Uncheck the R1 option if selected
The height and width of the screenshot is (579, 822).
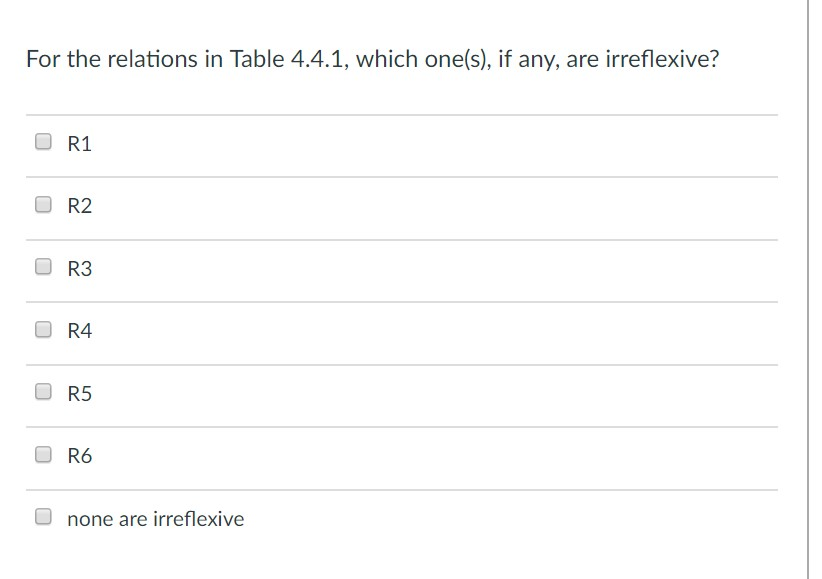tap(42, 141)
